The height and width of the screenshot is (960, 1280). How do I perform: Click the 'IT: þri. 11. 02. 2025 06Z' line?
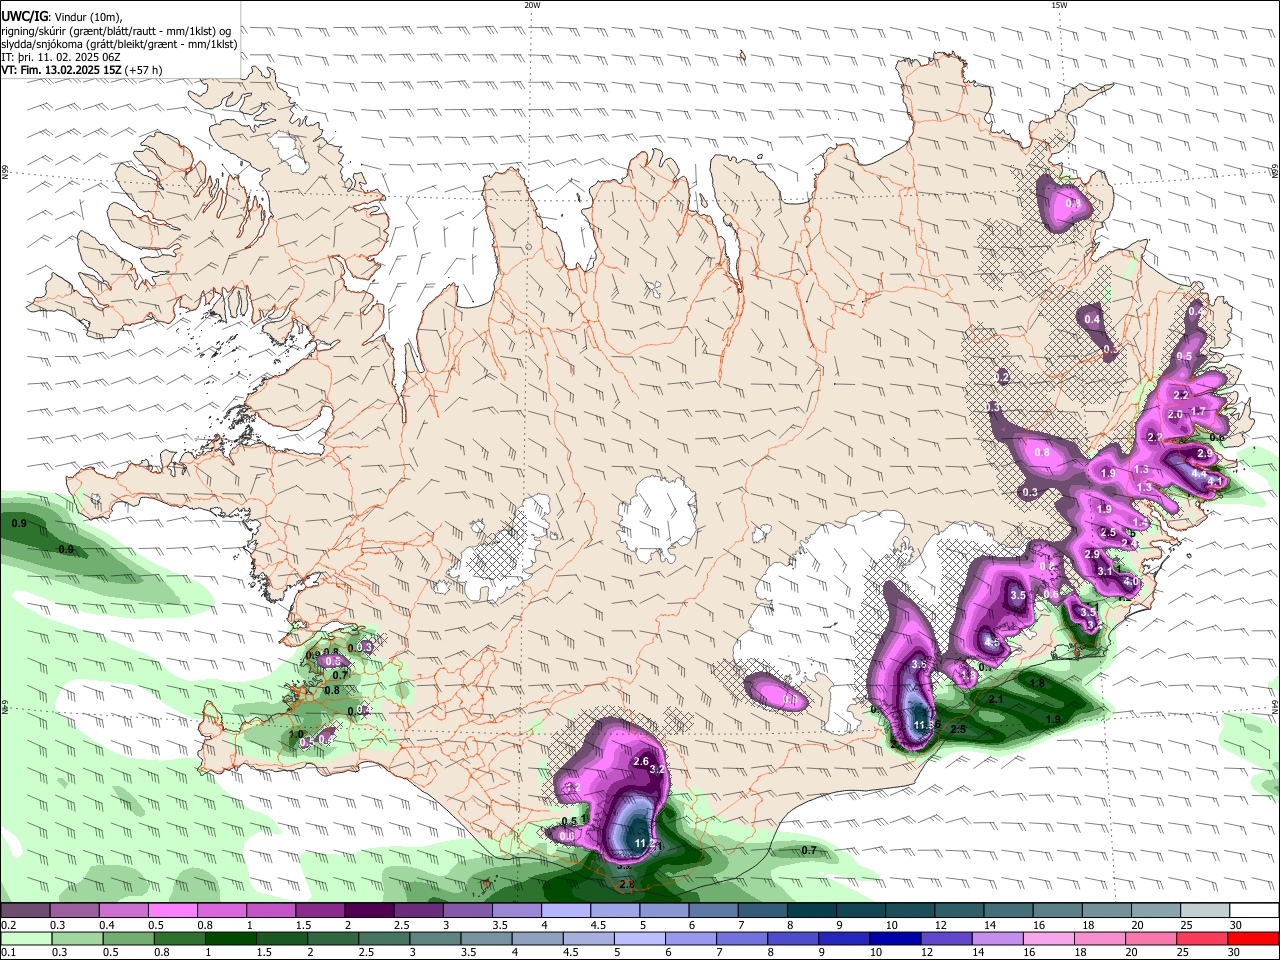click(61, 57)
